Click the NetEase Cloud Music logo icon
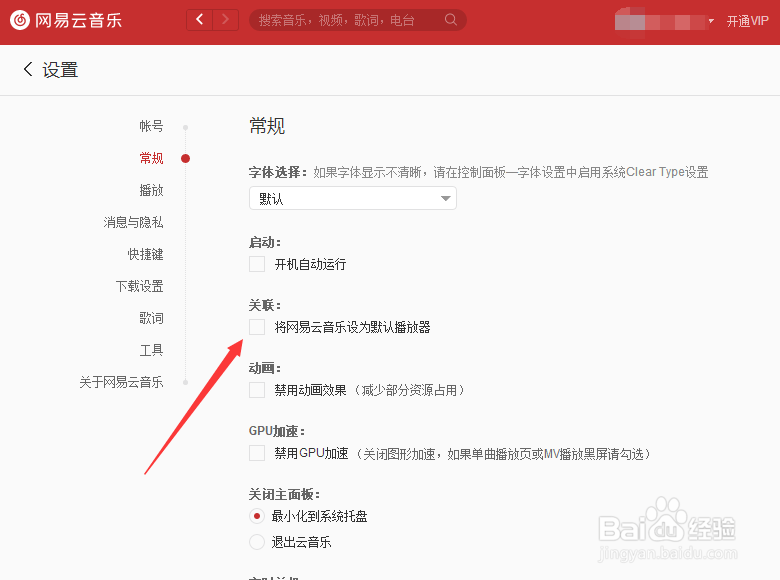Image resolution: width=780 pixels, height=580 pixels. click(x=20, y=20)
